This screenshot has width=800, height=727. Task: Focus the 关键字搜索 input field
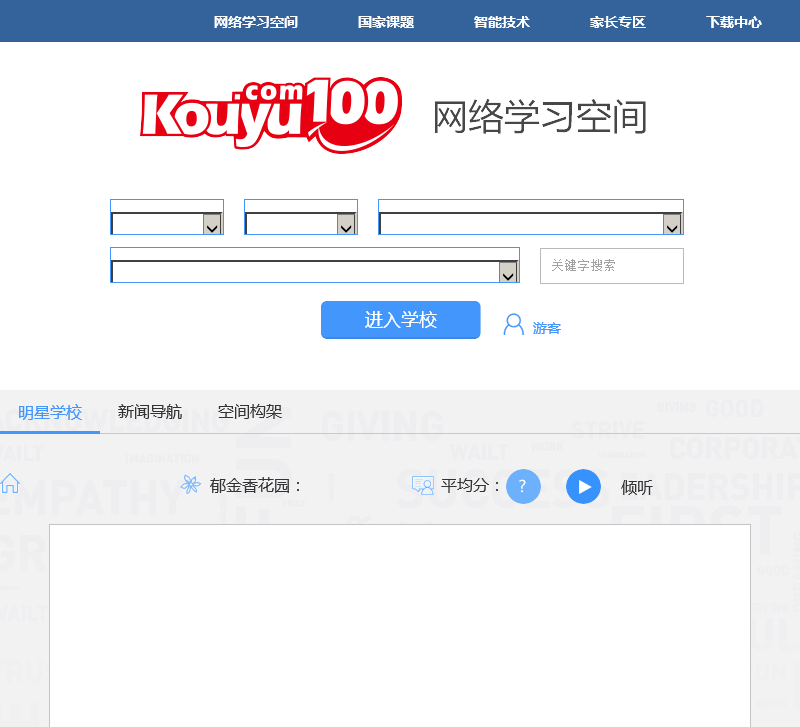[x=612, y=266]
